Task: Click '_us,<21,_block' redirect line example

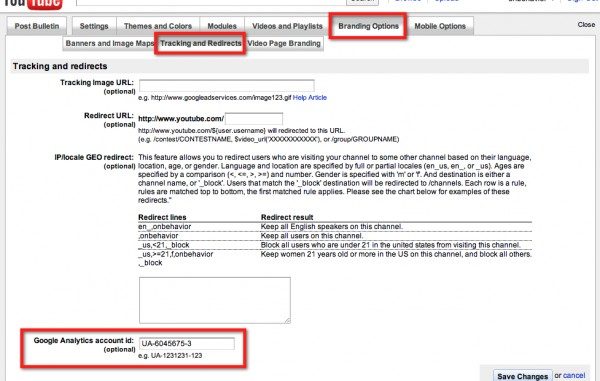Action: coord(164,245)
